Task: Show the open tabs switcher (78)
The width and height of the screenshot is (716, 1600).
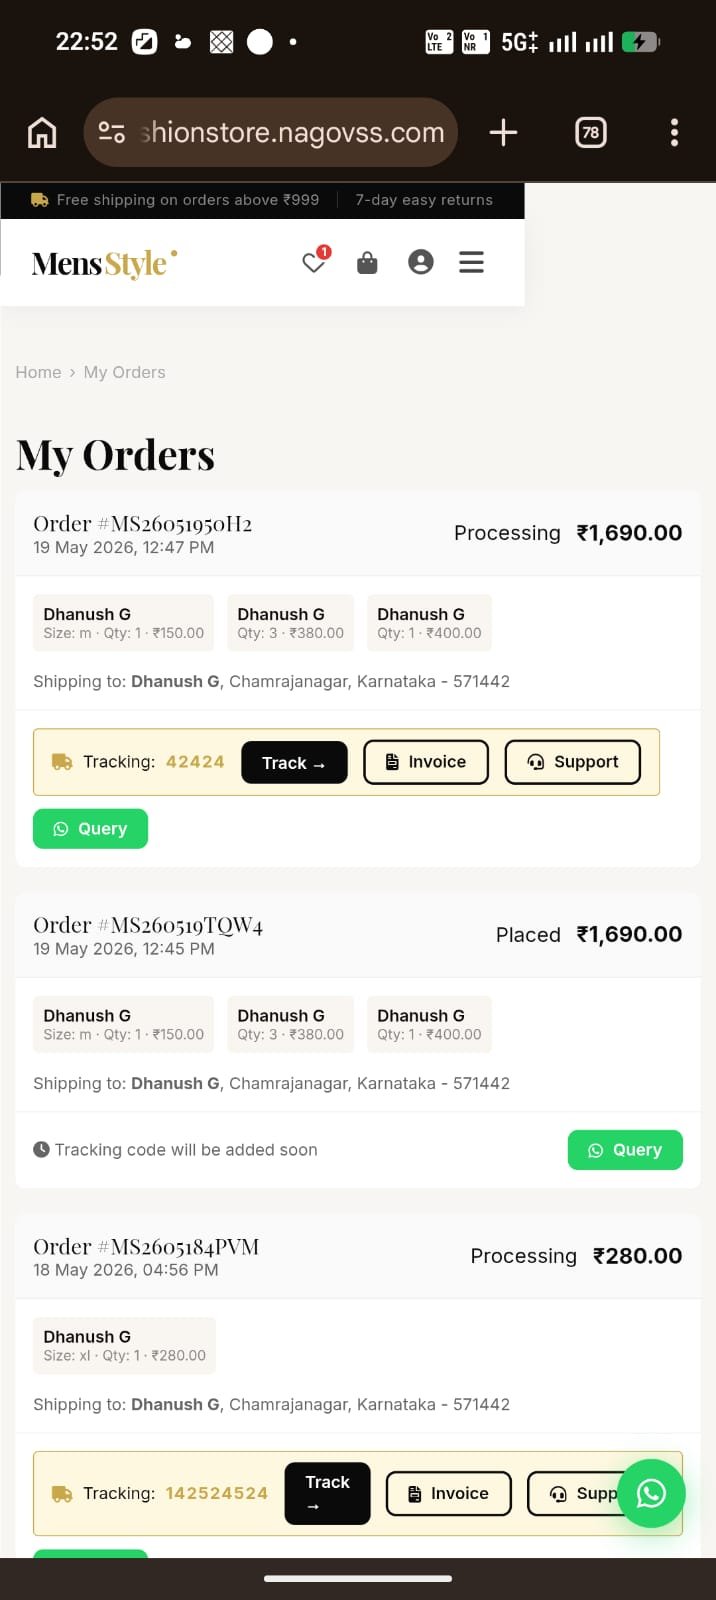Action: coord(591,132)
